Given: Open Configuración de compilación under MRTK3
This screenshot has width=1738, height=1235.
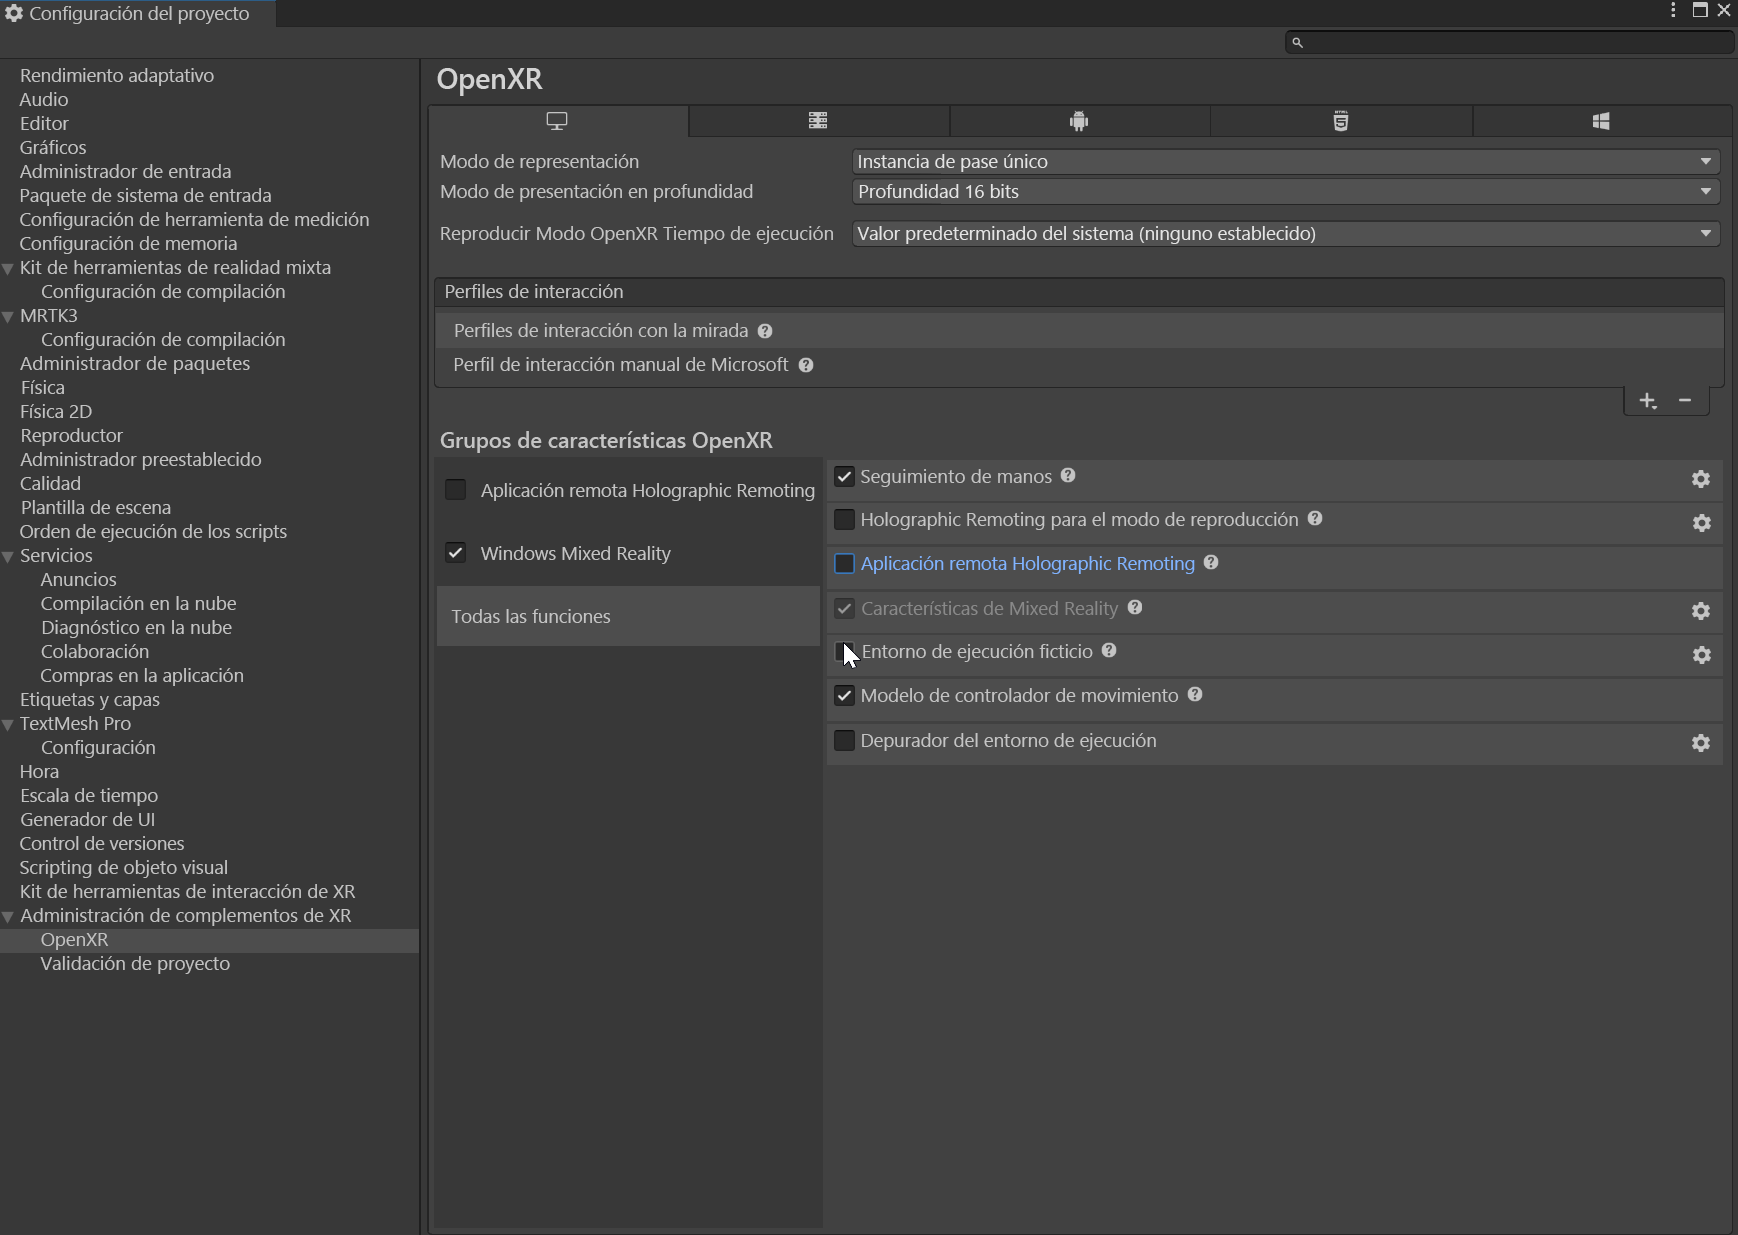Looking at the screenshot, I should pos(163,339).
